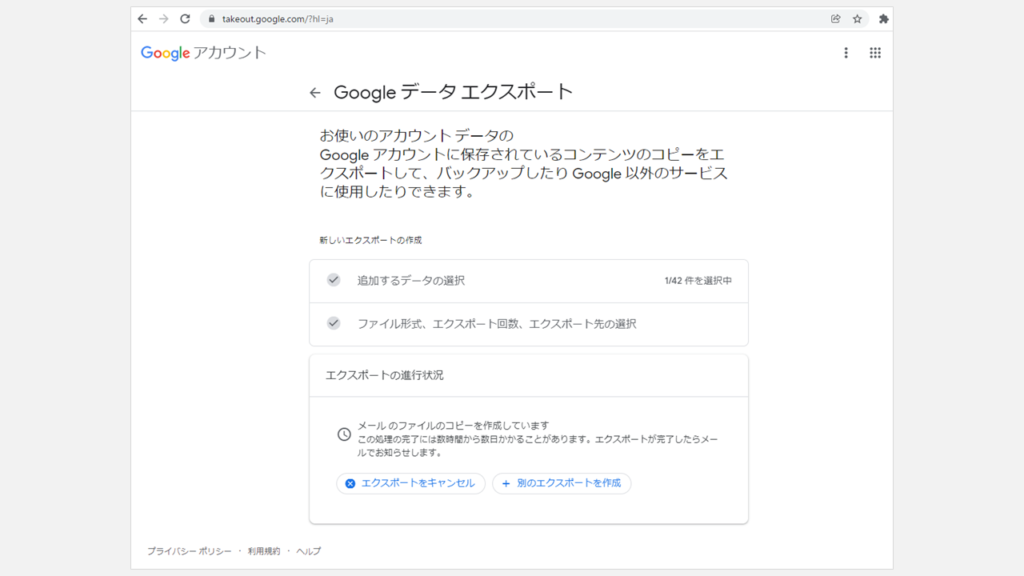The width and height of the screenshot is (1024, 576).
Task: Click the browser back arrow
Action: pos(142,19)
